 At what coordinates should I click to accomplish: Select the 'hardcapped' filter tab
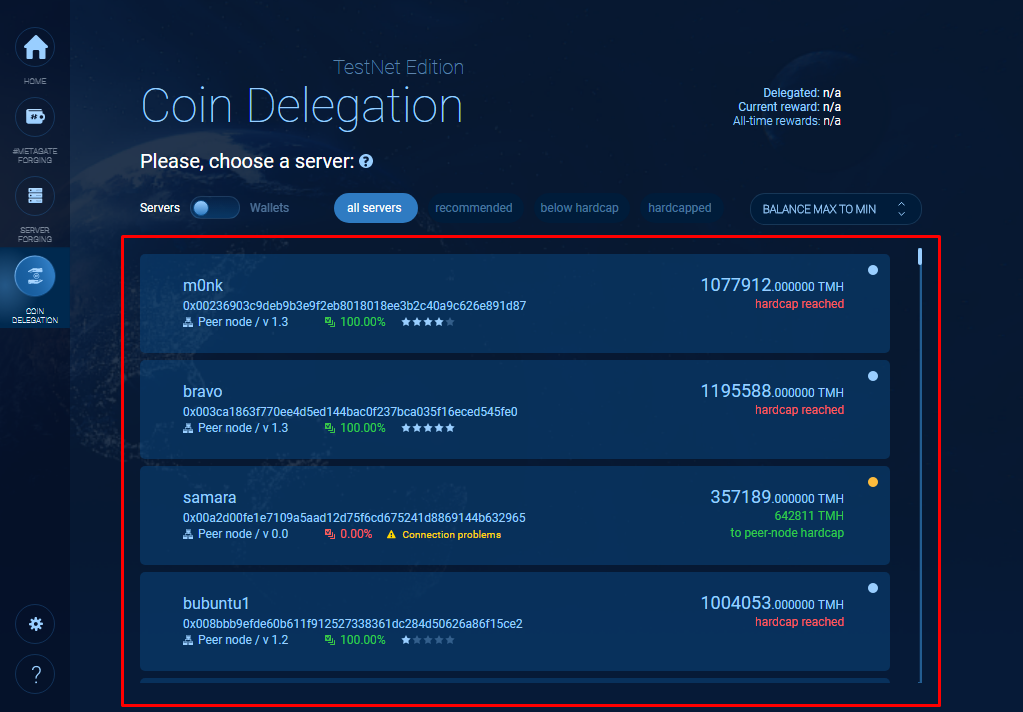680,208
